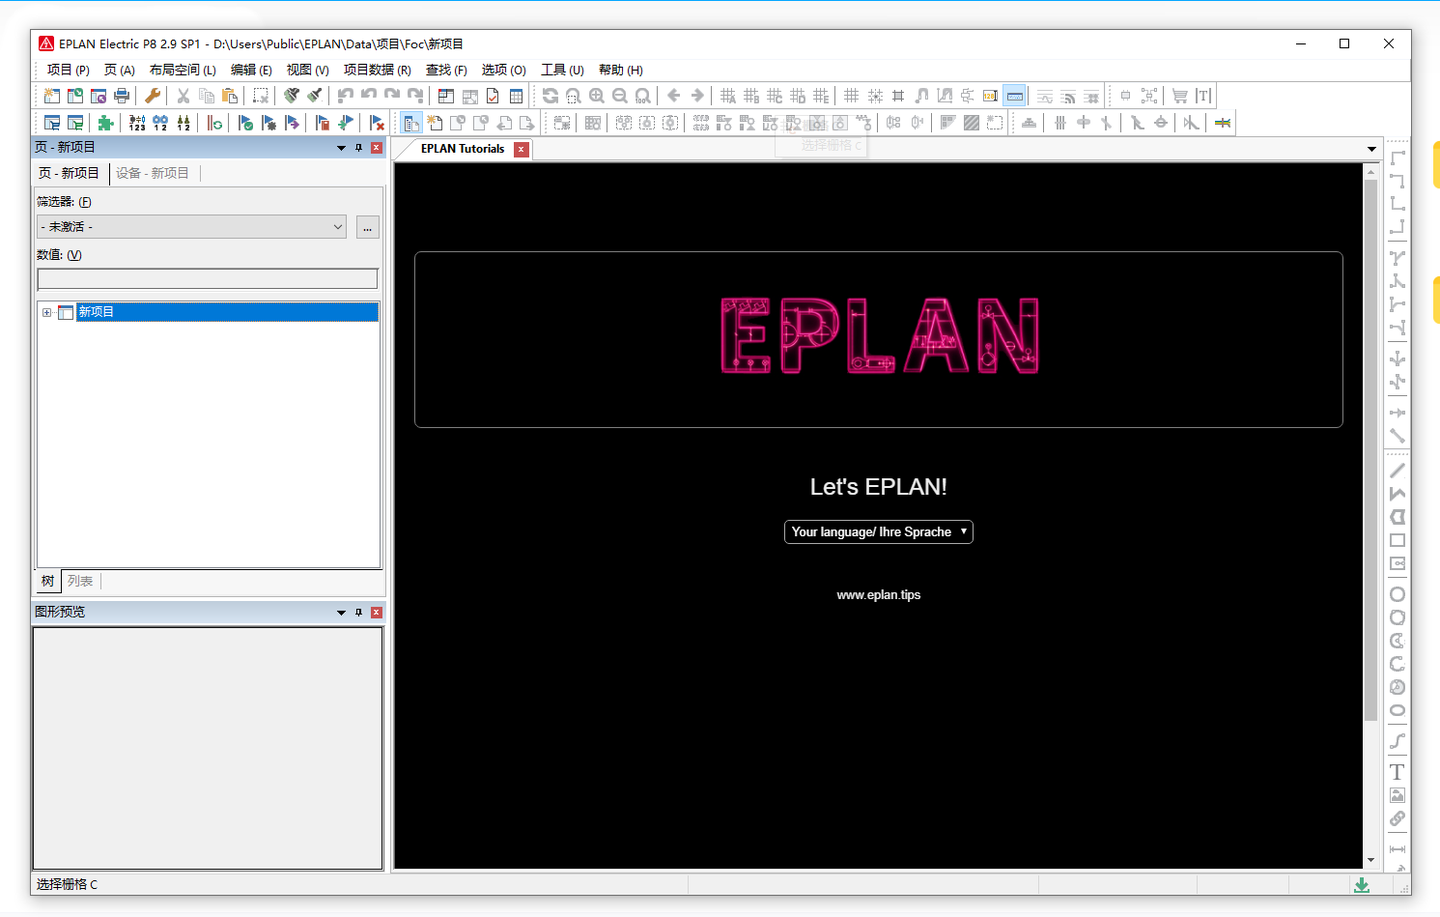Click the wrench settings icon in the toolbar
The width and height of the screenshot is (1440, 917).
152,95
